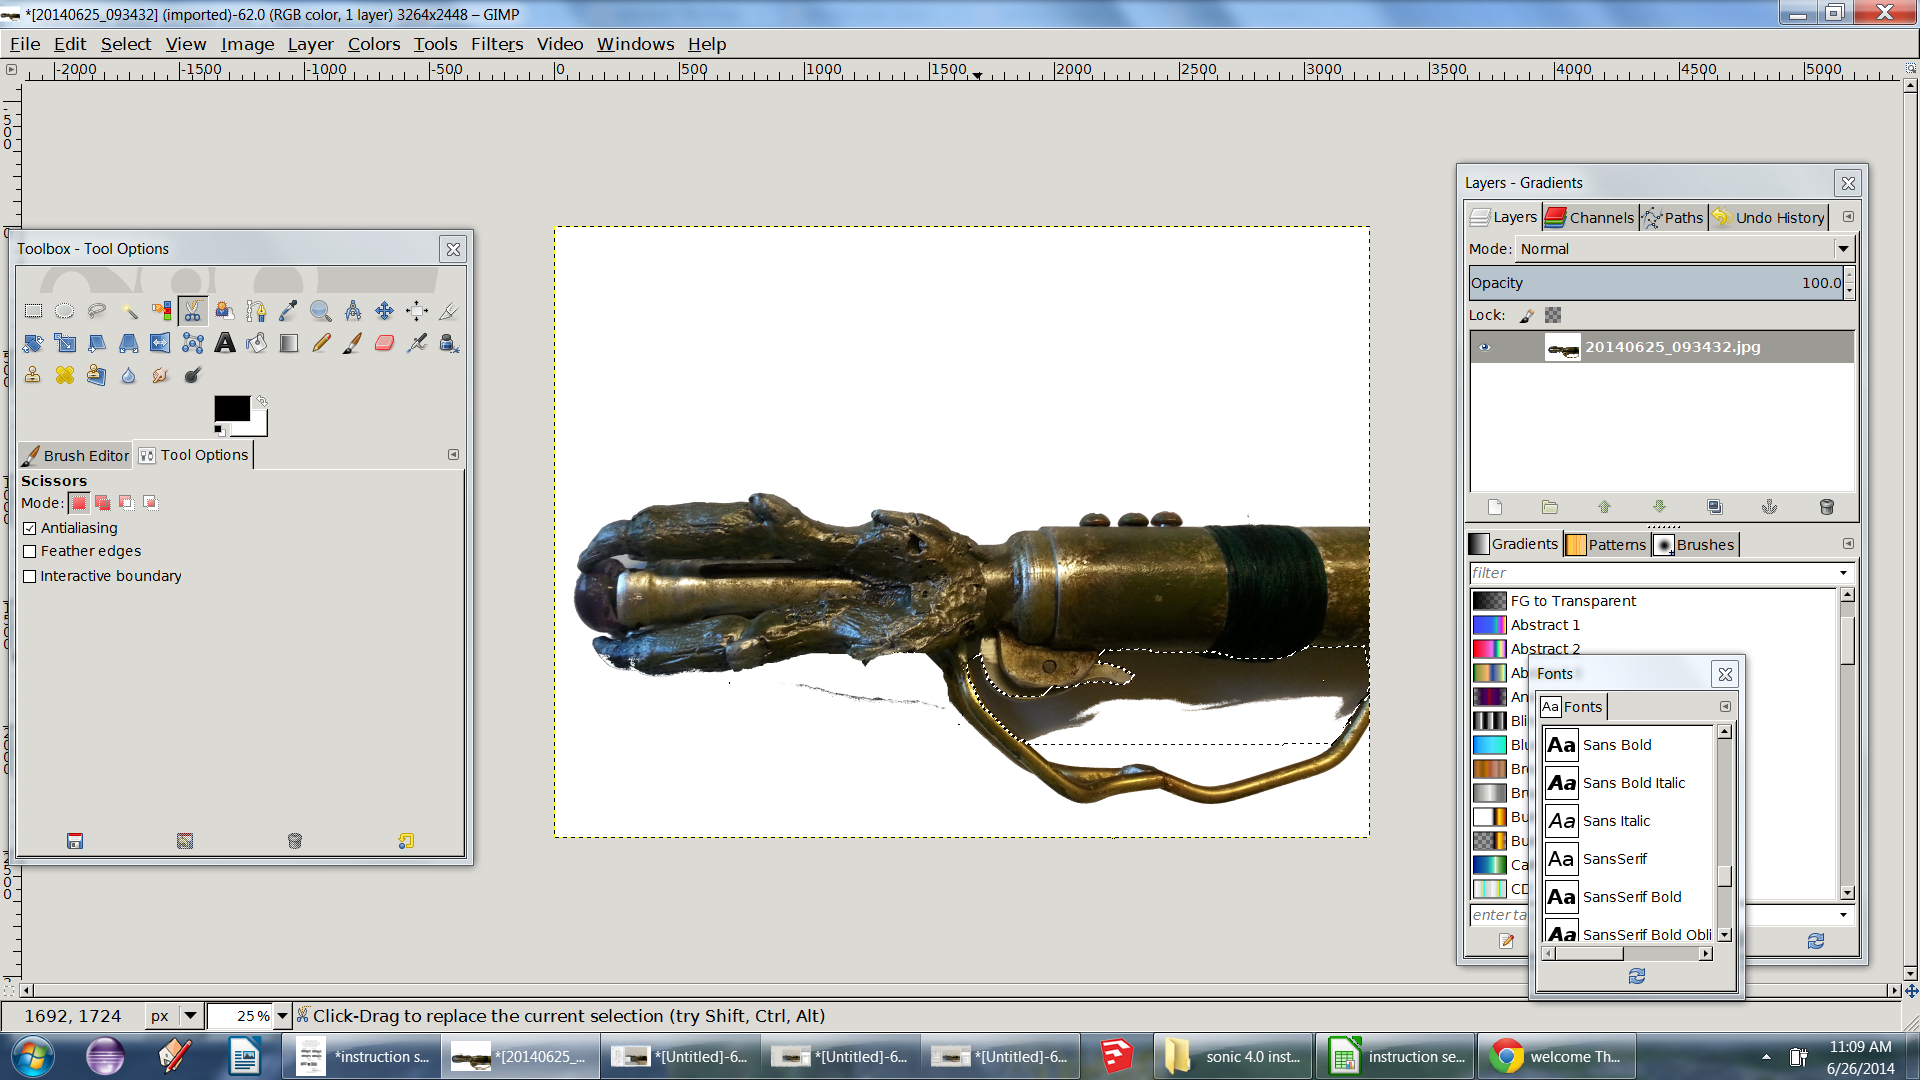
Task: Click the black foreground color swatch
Action: 231,408
